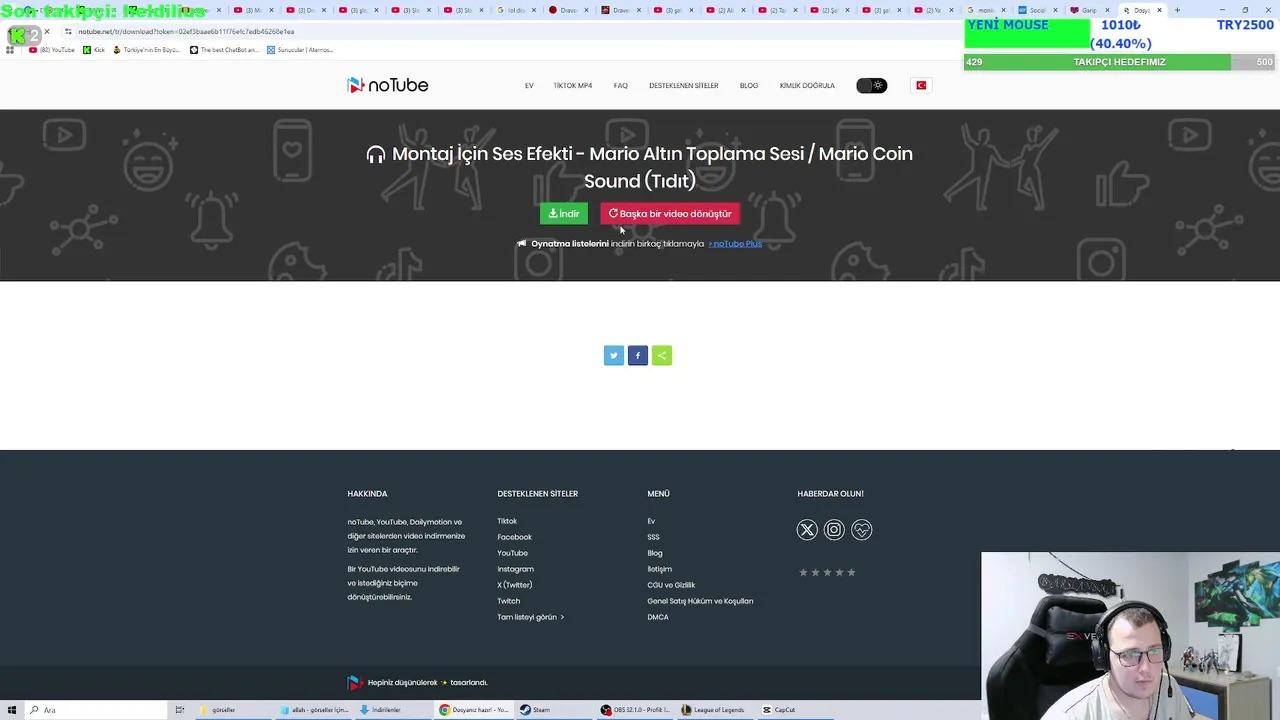The height and width of the screenshot is (720, 1280).
Task: Open X (Twitter) footer link
Action: [x=514, y=585]
